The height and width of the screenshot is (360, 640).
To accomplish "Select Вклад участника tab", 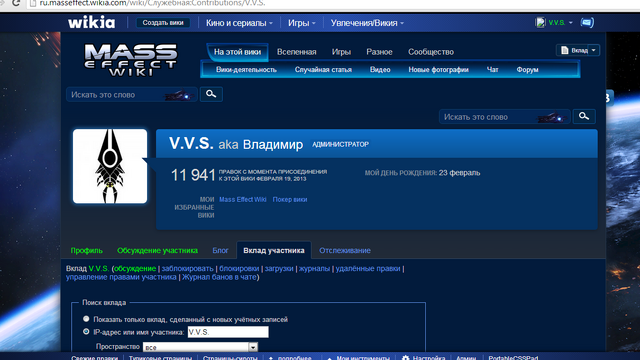I will (274, 250).
